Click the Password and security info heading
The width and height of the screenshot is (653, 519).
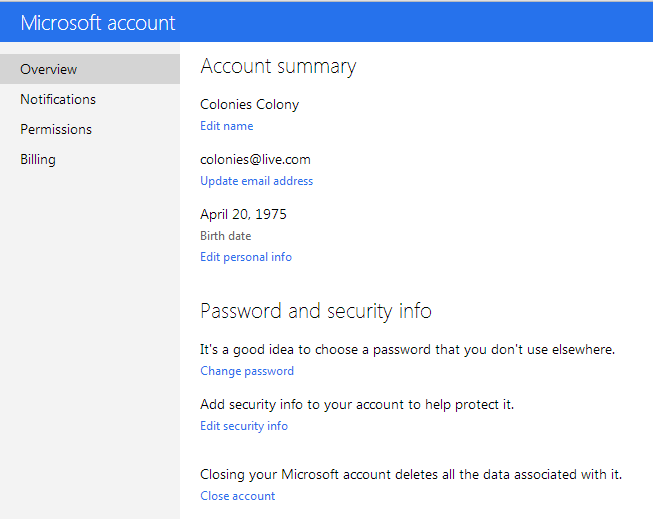click(x=316, y=311)
